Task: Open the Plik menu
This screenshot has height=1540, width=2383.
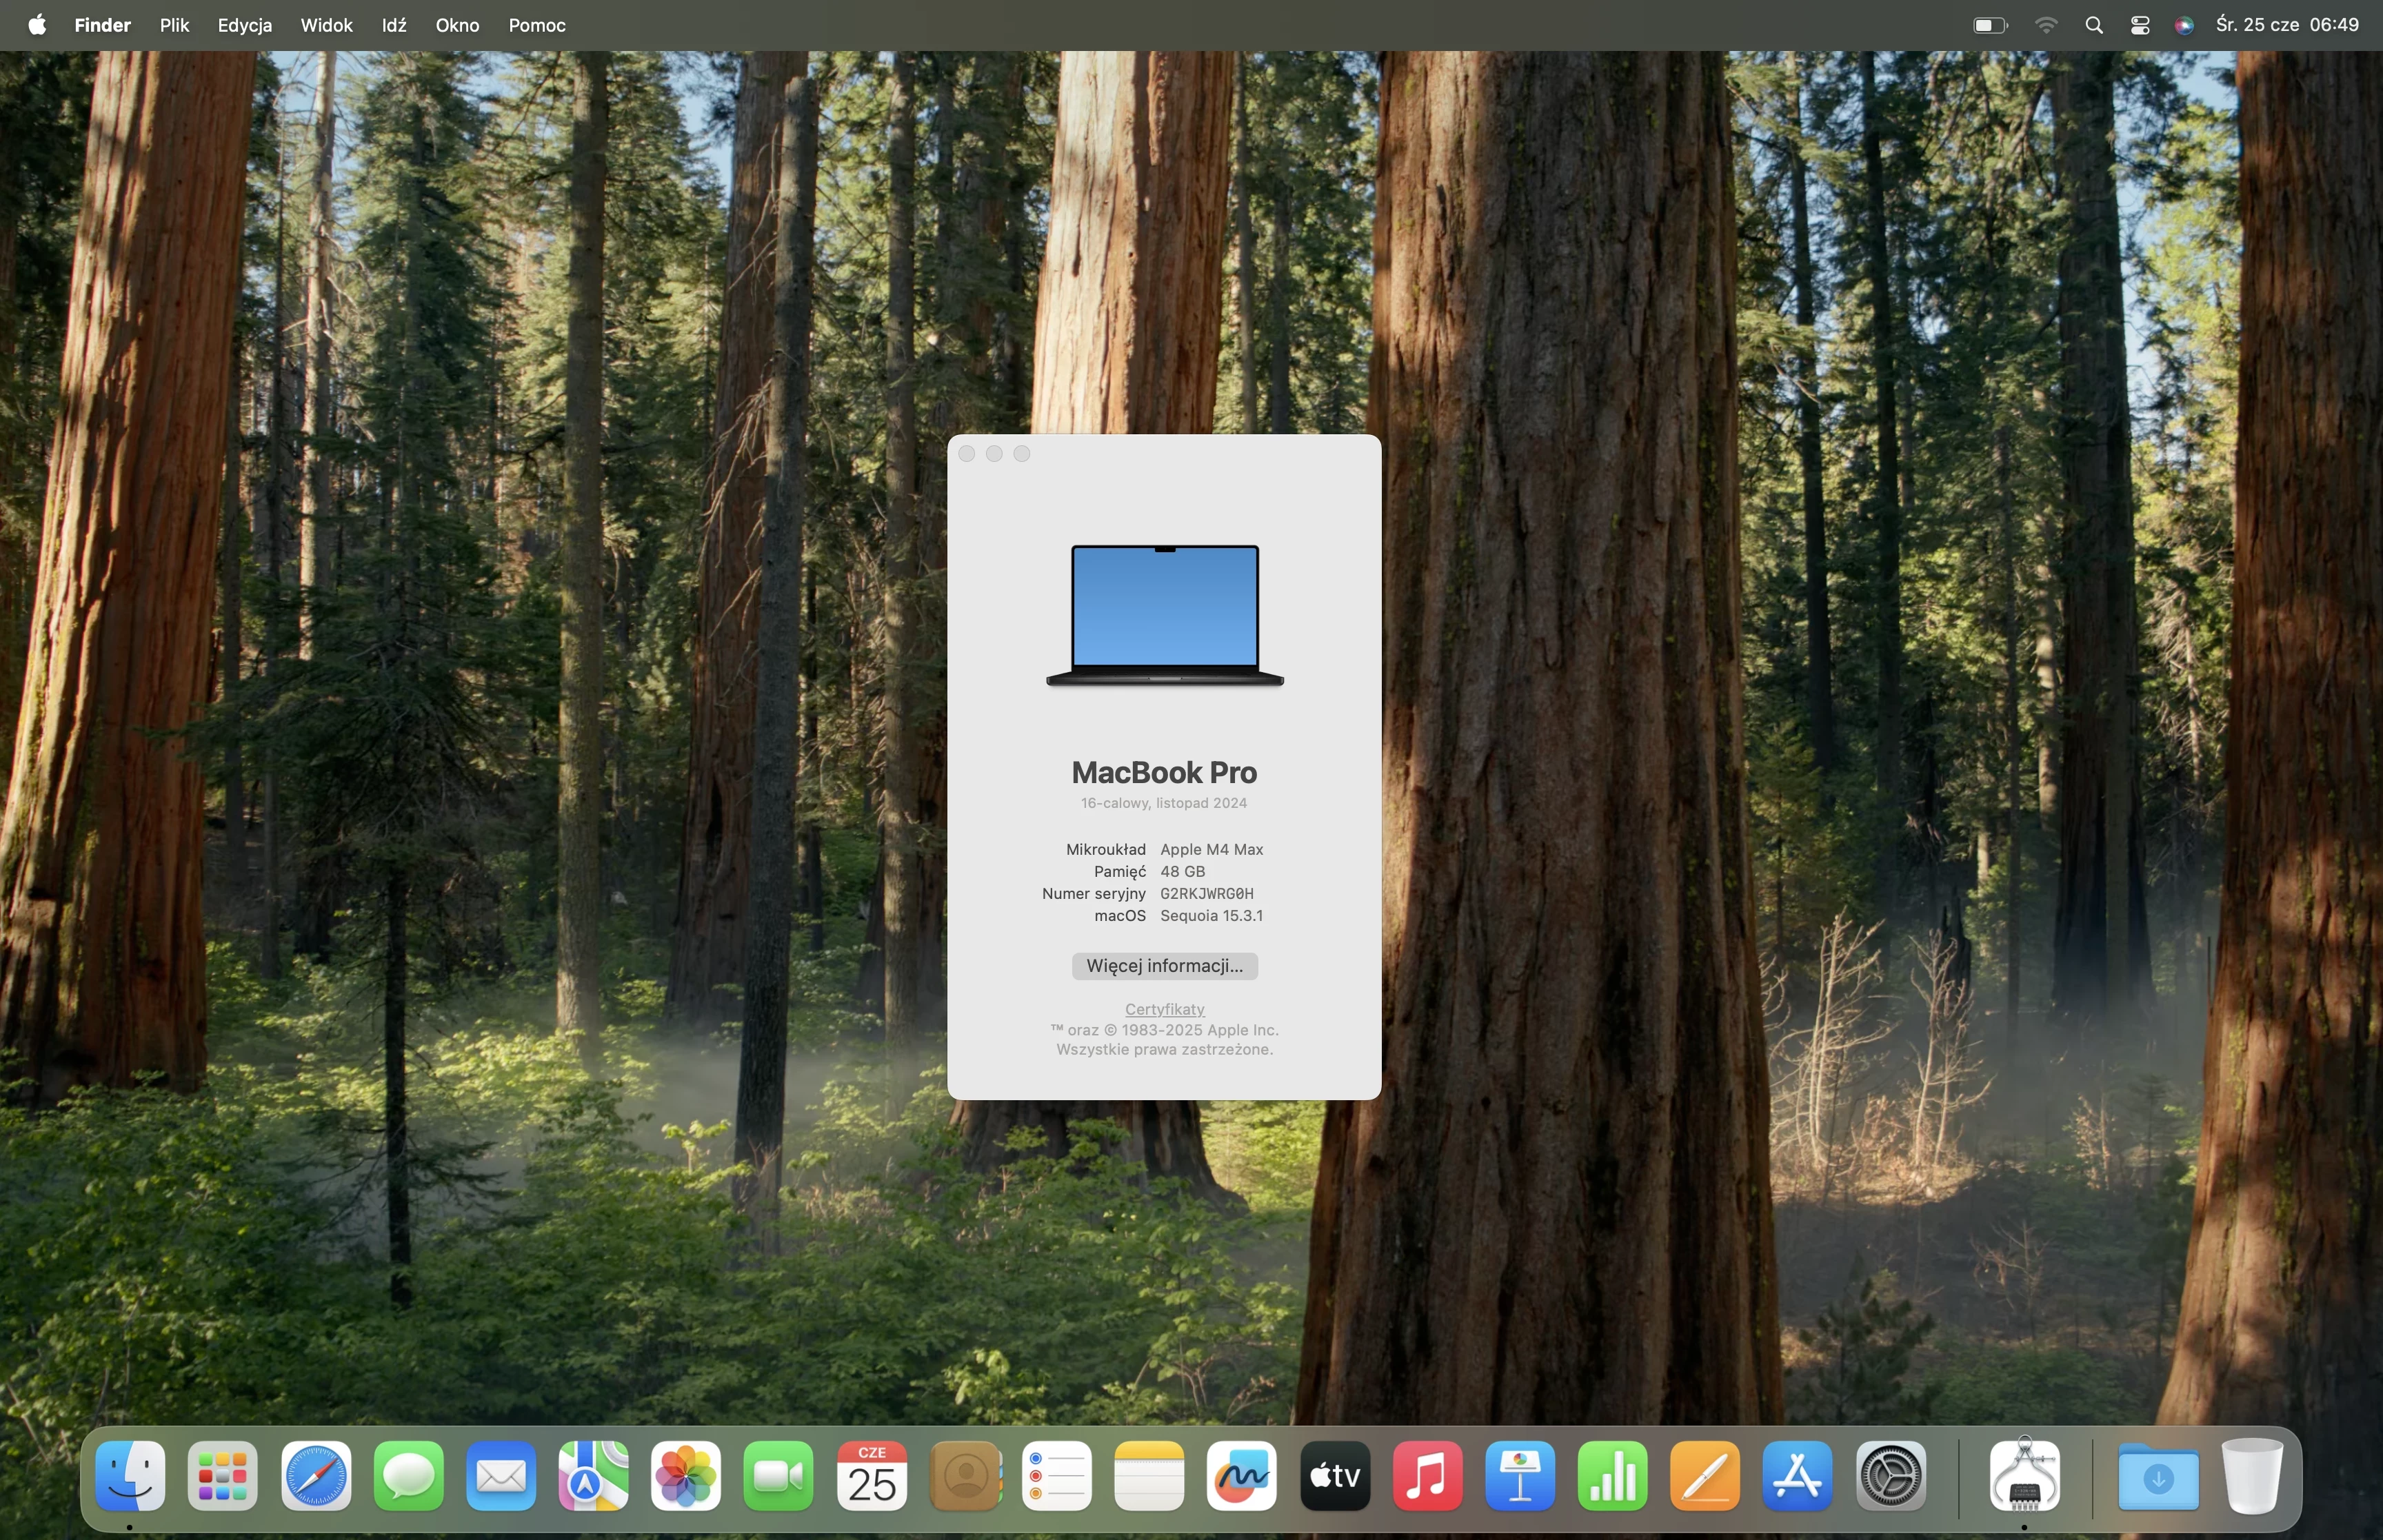Action: coord(174,25)
